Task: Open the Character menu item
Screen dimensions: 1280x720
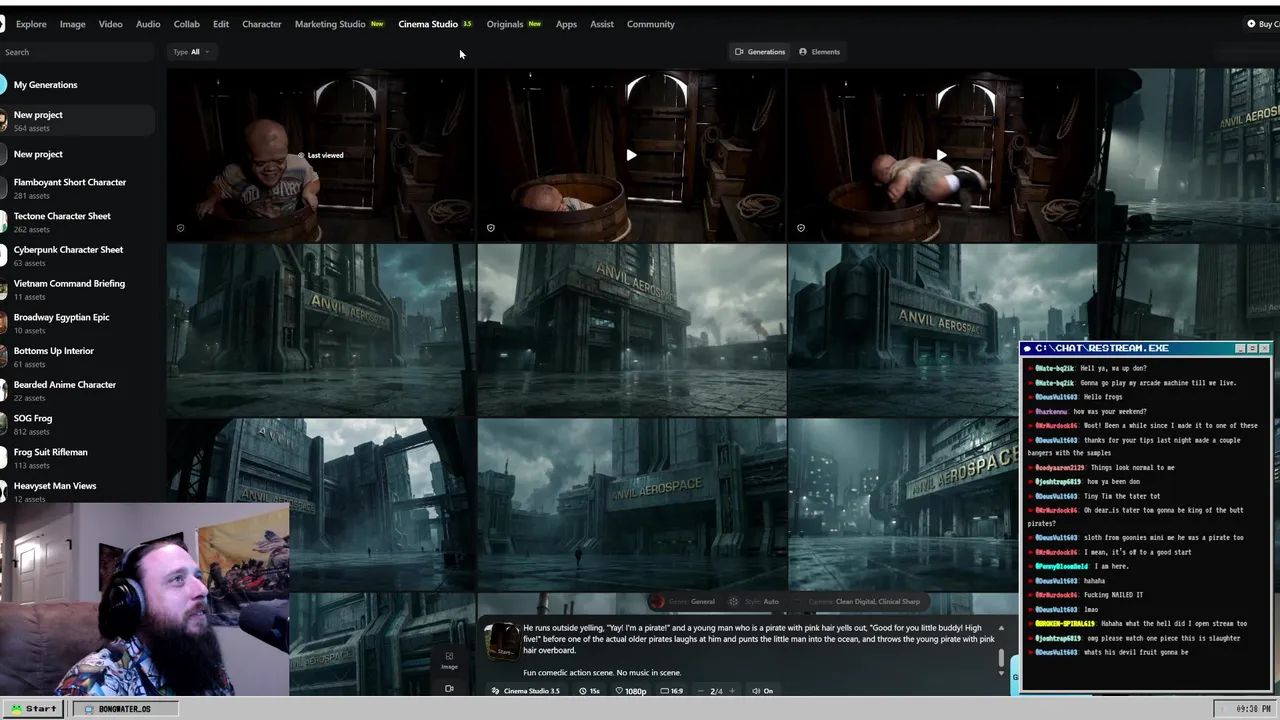Action: click(x=262, y=24)
